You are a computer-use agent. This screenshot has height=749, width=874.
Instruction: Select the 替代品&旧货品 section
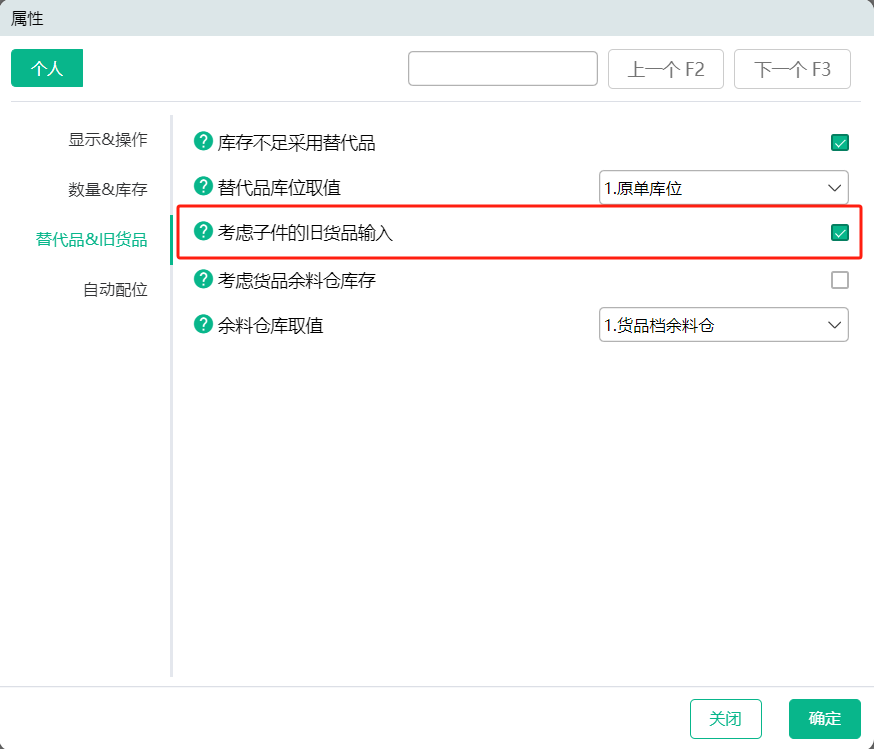click(x=91, y=240)
